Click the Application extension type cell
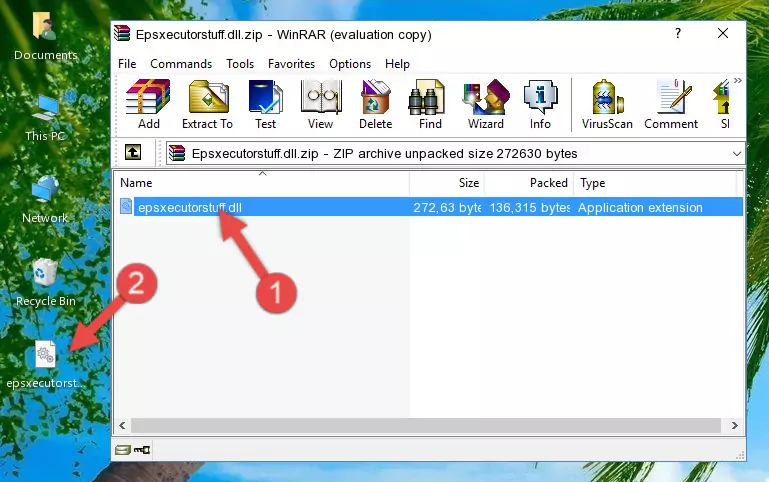Screen dimensions: 769x482 click(x=640, y=207)
